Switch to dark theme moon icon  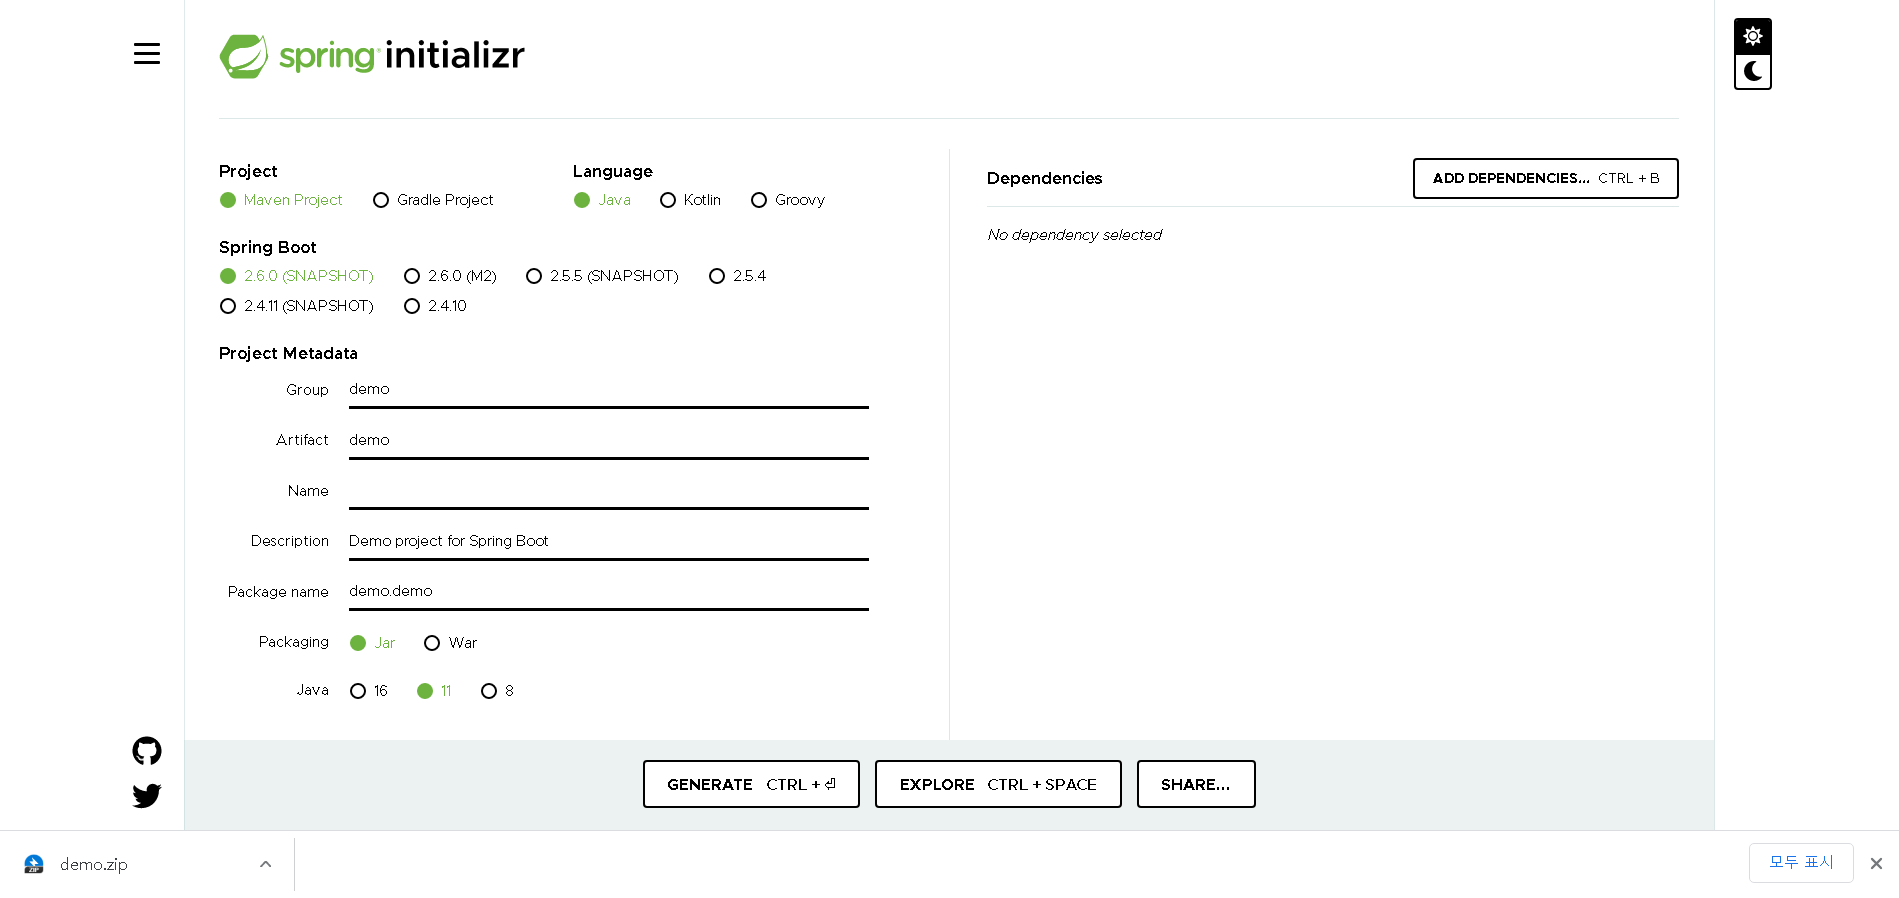[1752, 72]
